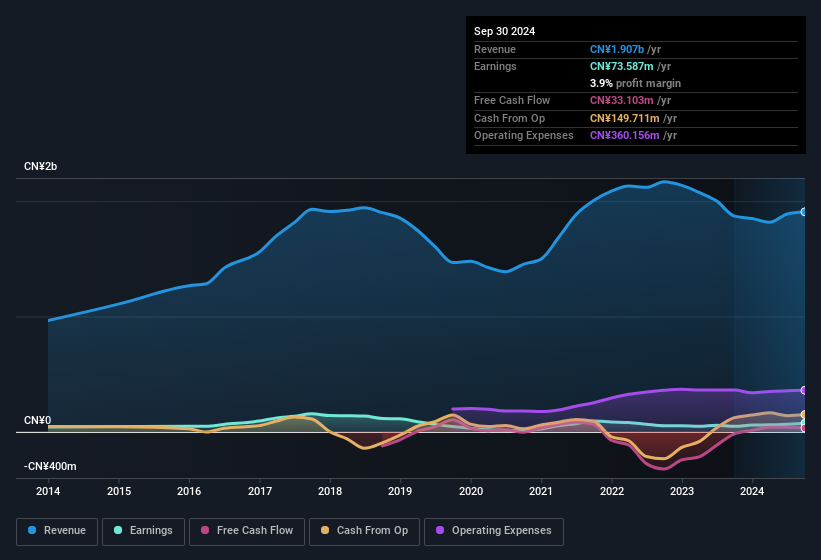Click the CN¥149.711m cash from op value
The image size is (821, 560).
coord(625,118)
